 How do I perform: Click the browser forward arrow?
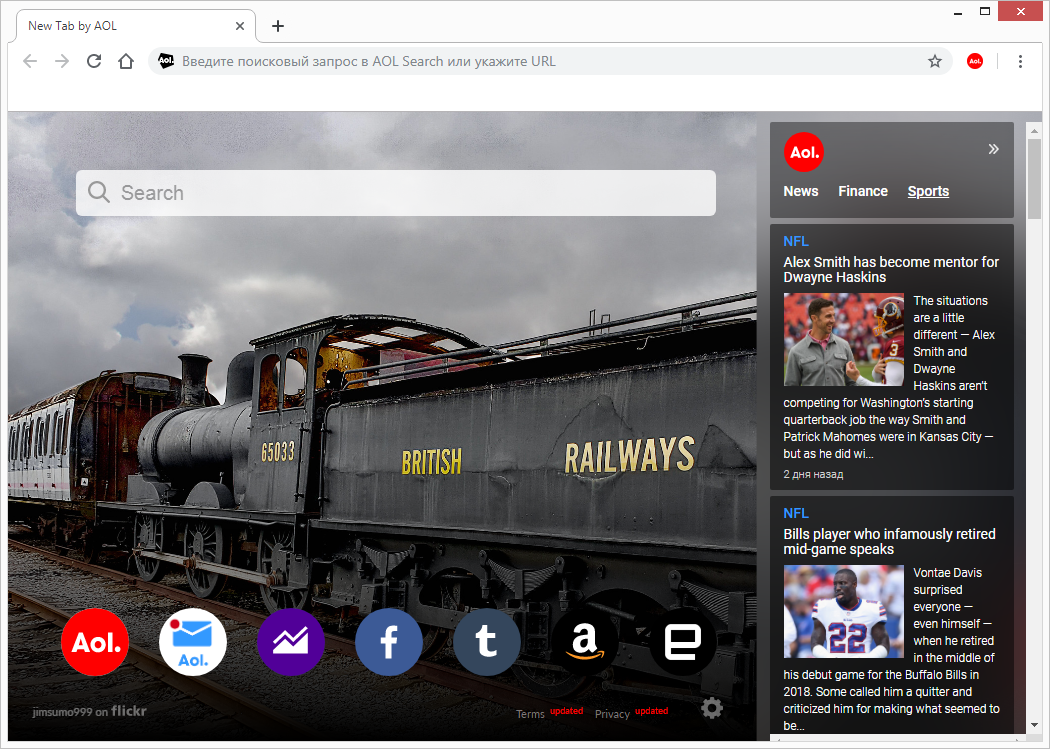coord(62,62)
